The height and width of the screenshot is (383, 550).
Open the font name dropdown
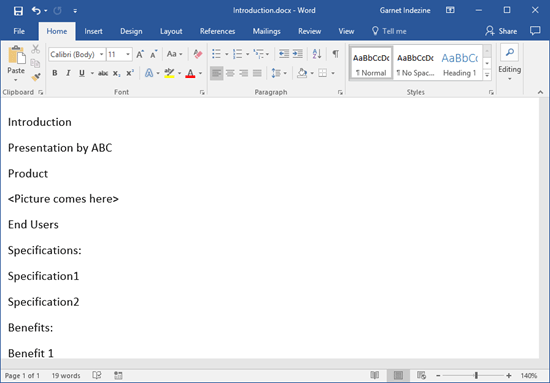click(101, 54)
